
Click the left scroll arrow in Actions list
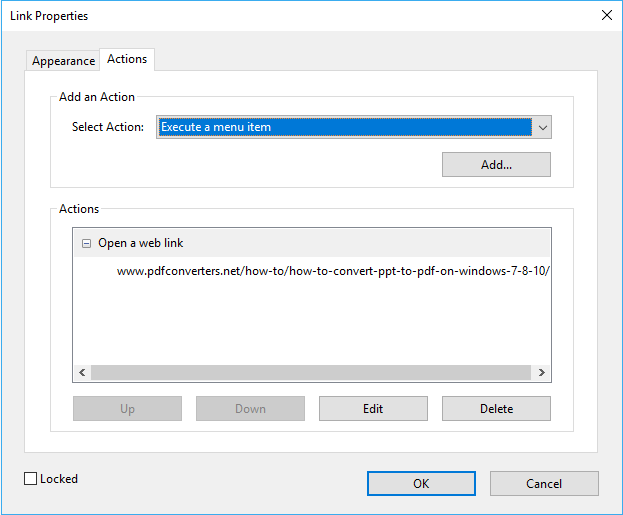[82, 372]
